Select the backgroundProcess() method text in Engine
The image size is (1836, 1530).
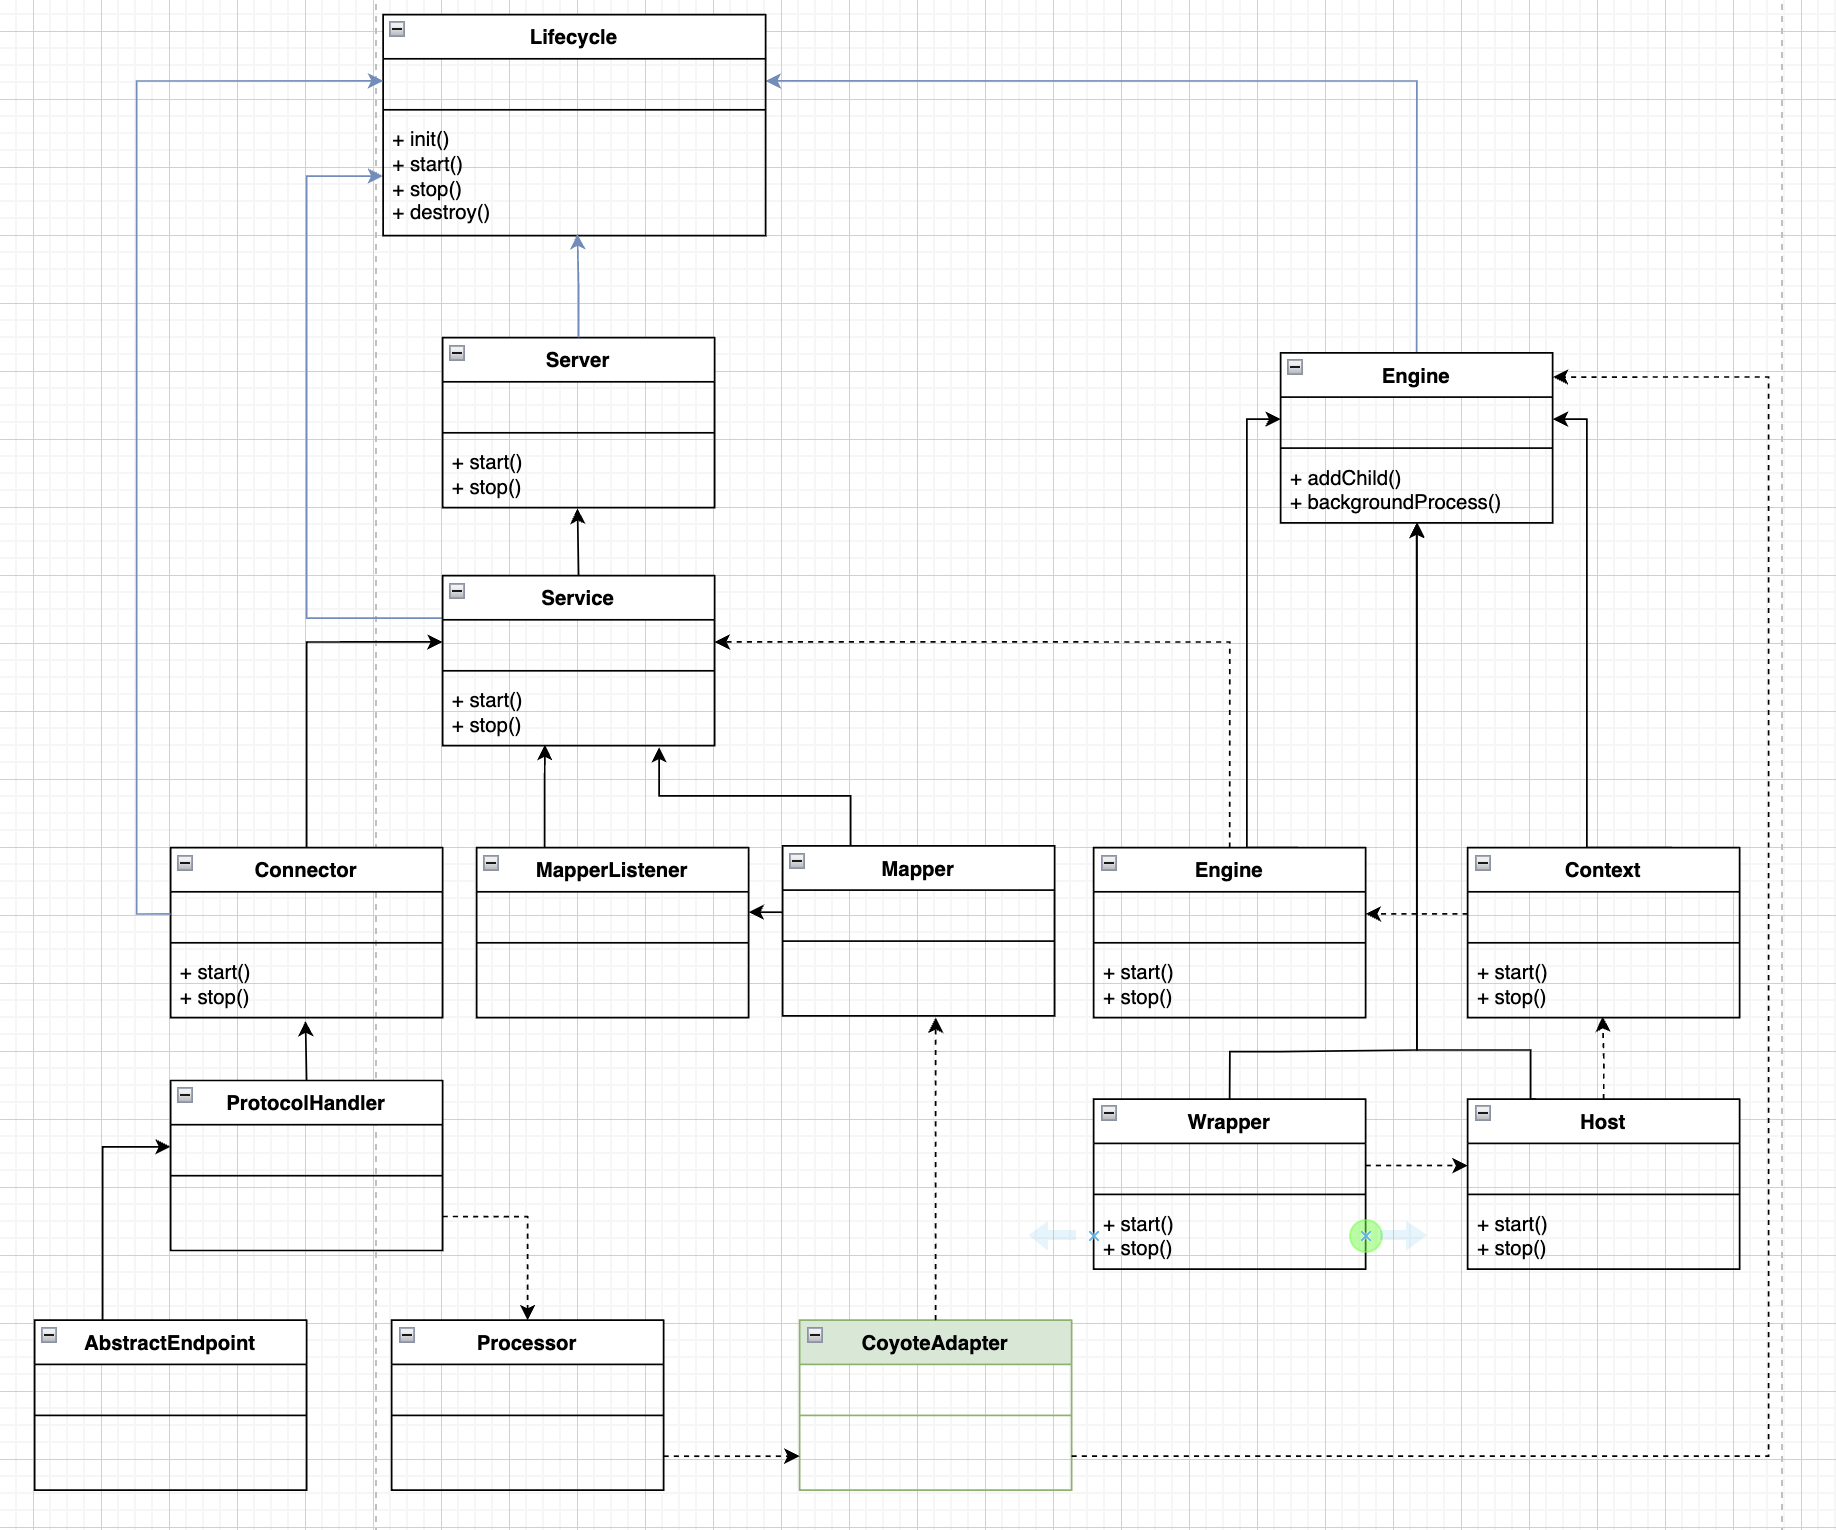(1403, 502)
